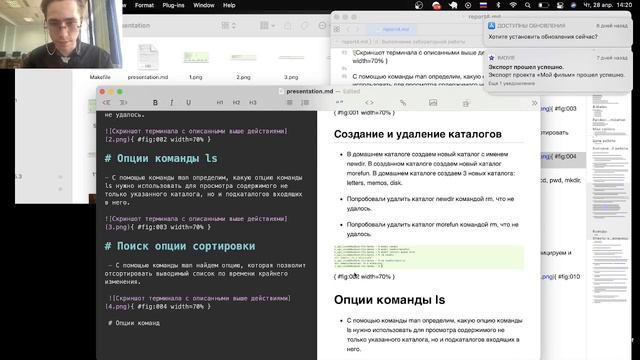Click '(4.png){ #fig:004 width=70% }' line in editor
This screenshot has width=640, height=360.
[158, 307]
